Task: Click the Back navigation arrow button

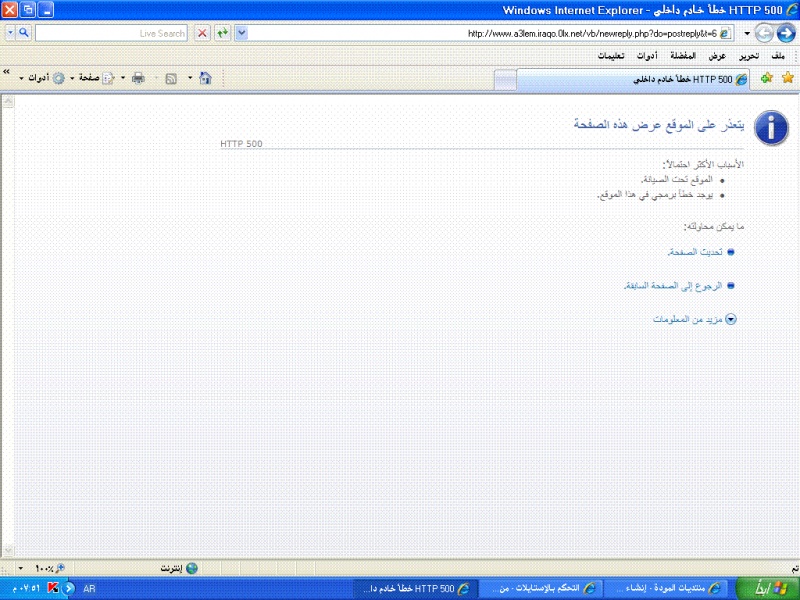Action: 785,33
